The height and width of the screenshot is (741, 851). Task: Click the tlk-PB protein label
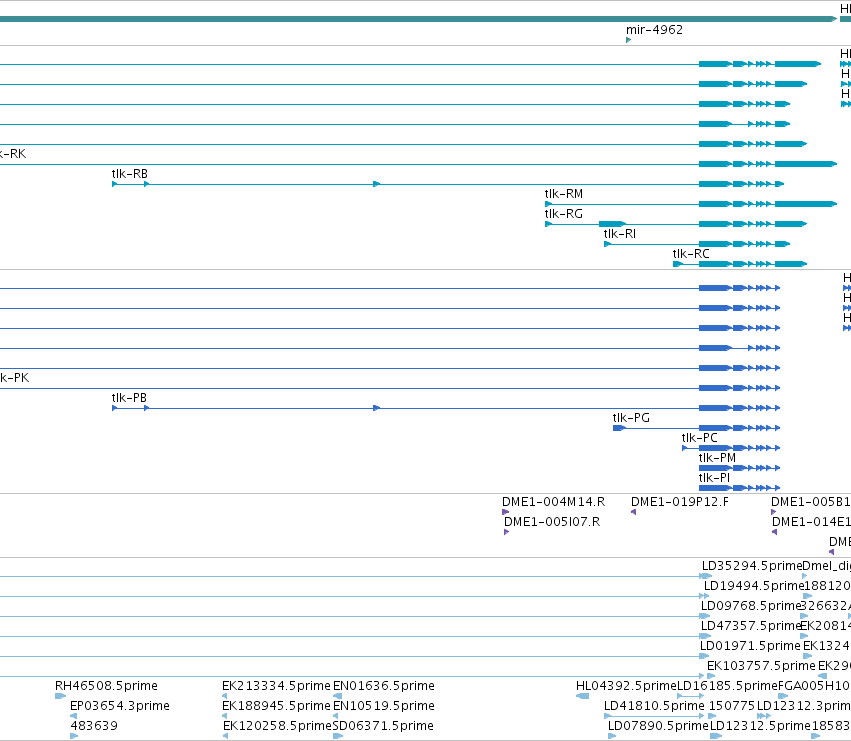[x=129, y=398]
